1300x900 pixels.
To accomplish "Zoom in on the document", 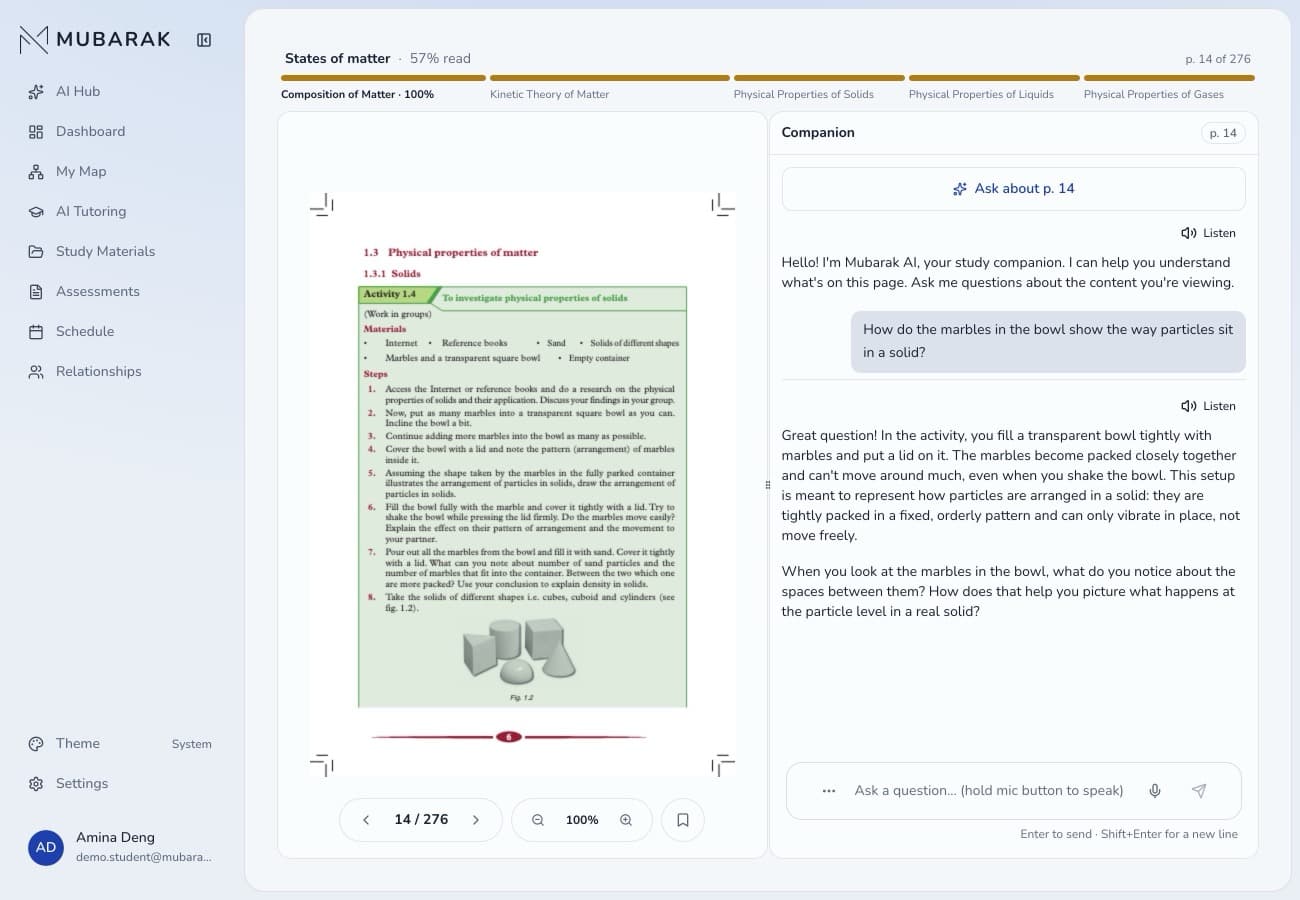I will [626, 820].
